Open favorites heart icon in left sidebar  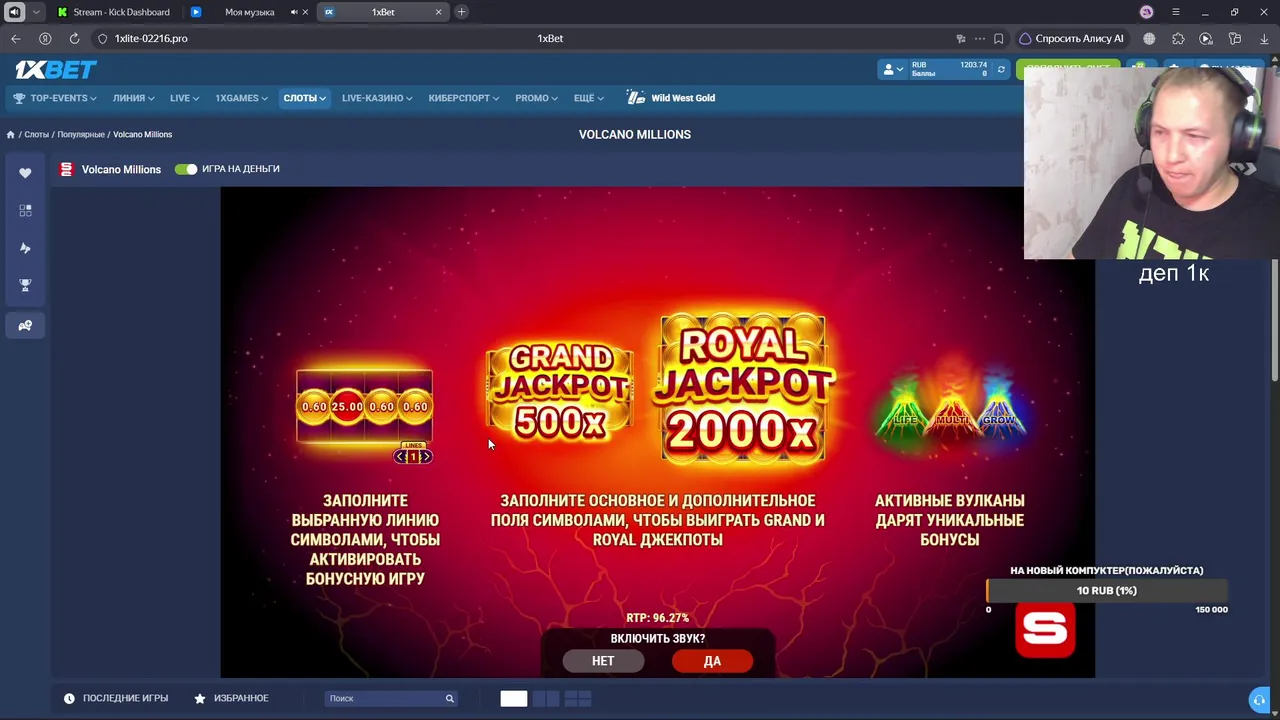[x=26, y=173]
